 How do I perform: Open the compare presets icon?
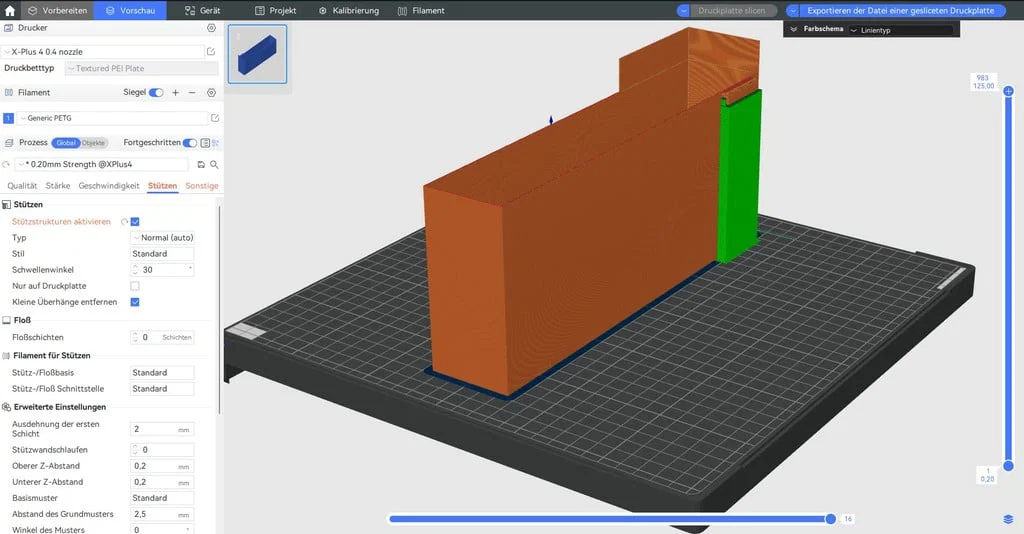click(x=216, y=142)
